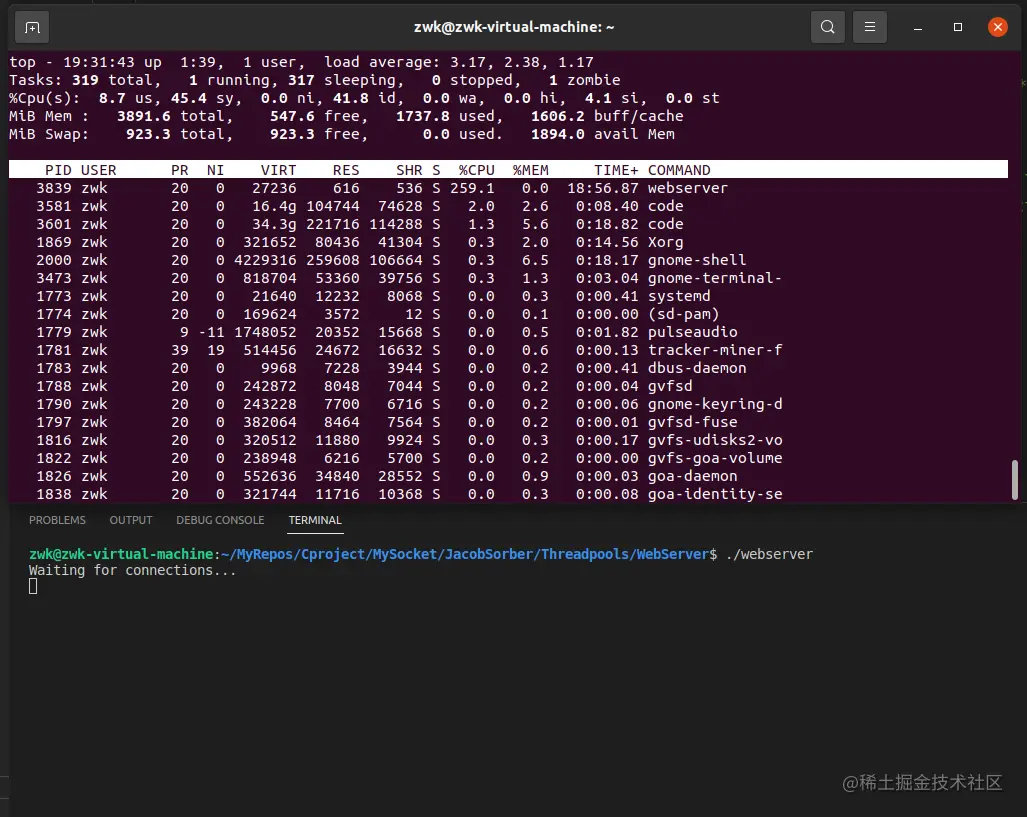The width and height of the screenshot is (1027, 817).
Task: Open a new terminal tab
Action: 32,28
